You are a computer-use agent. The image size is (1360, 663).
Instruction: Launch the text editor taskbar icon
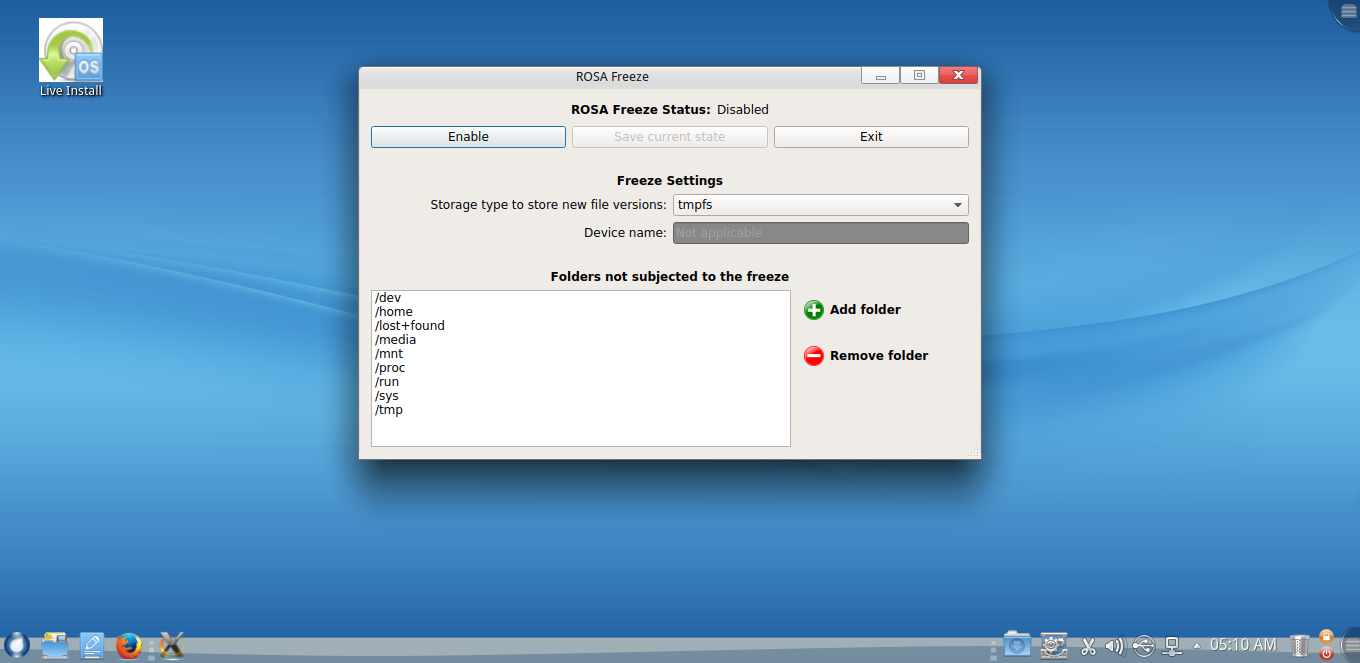pos(92,646)
